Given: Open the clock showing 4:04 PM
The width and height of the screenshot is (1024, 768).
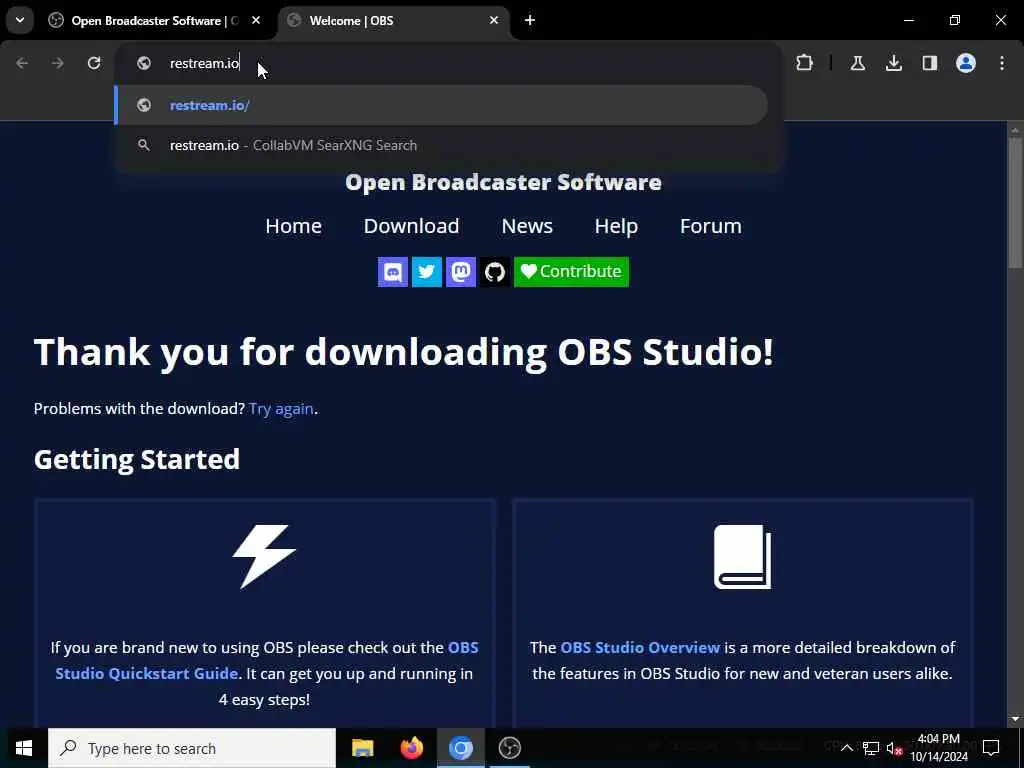Looking at the screenshot, I should pyautogui.click(x=939, y=748).
